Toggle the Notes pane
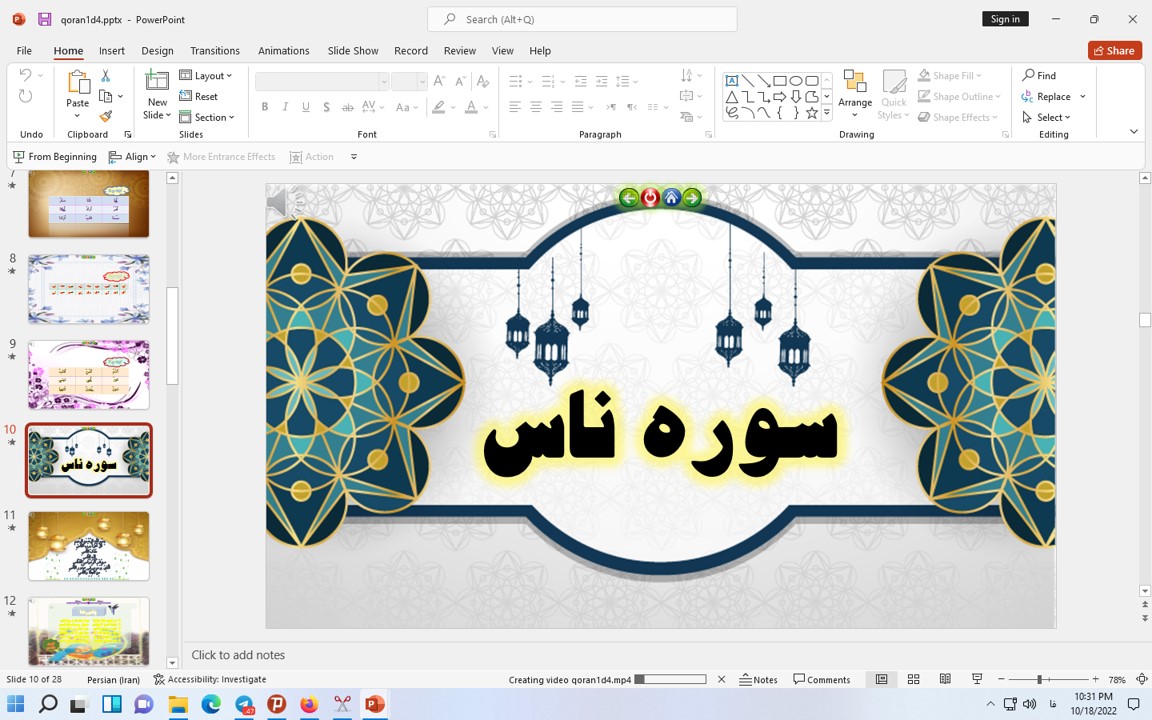 (x=759, y=679)
